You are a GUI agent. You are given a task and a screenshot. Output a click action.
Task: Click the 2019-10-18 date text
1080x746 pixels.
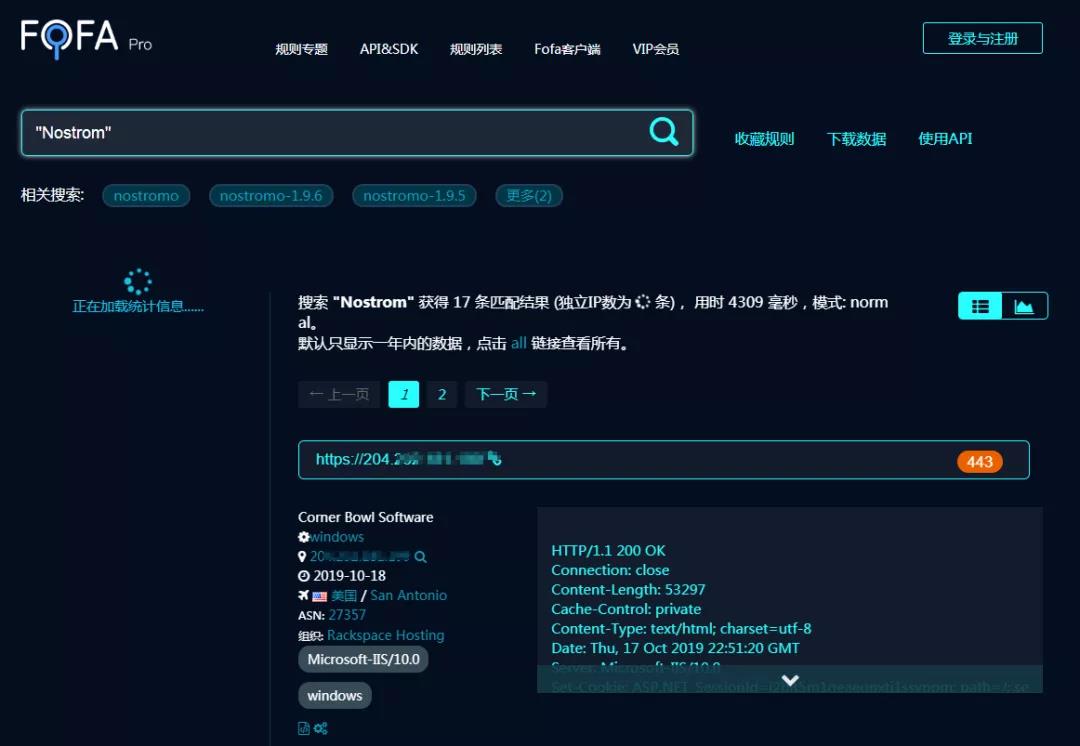click(349, 576)
